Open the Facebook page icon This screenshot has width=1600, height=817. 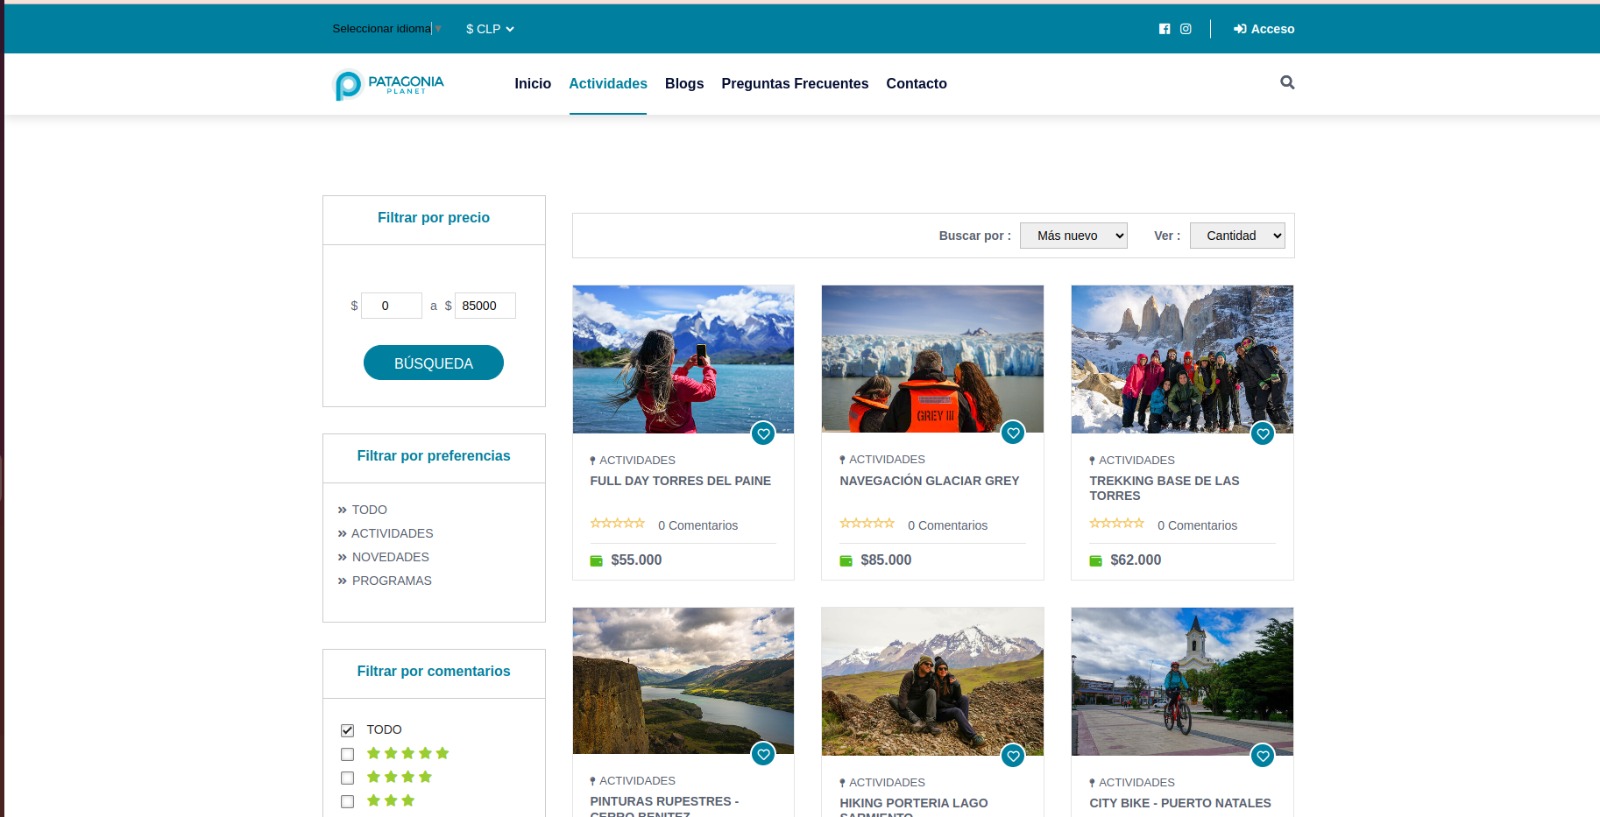(1164, 29)
